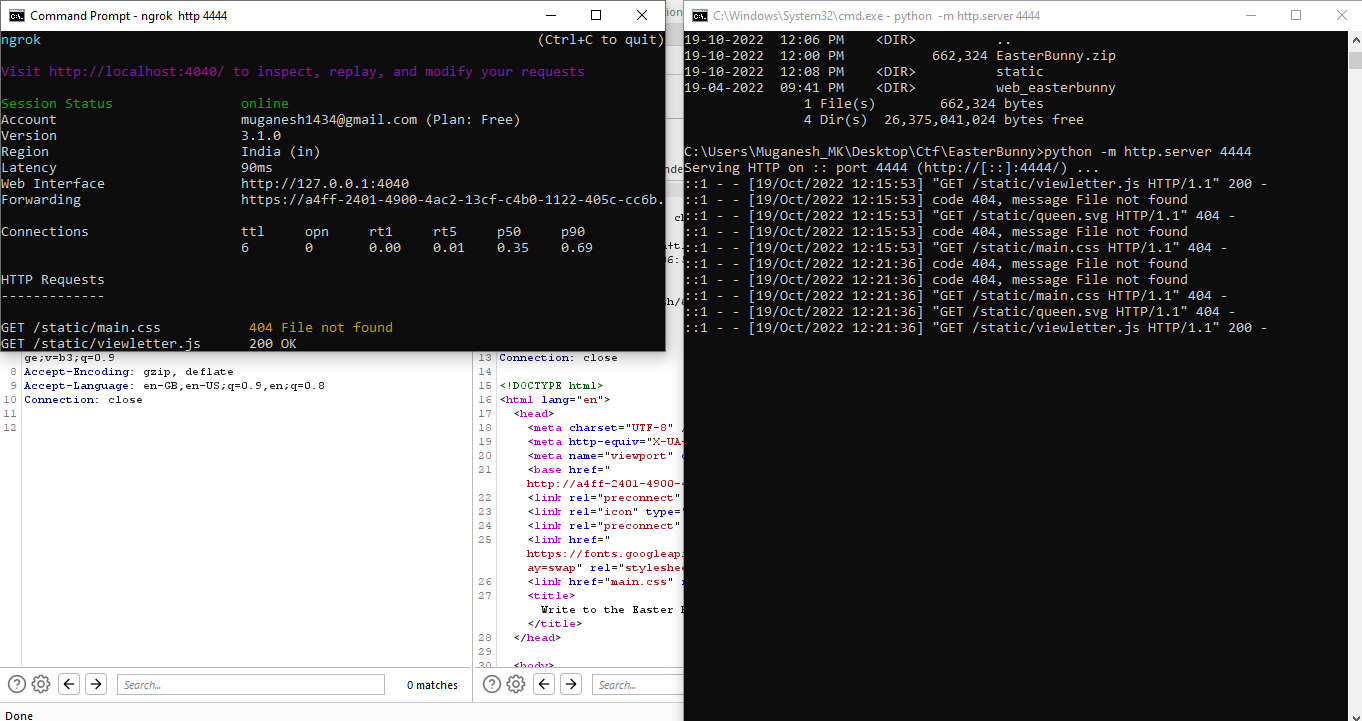The image size is (1362, 721).
Task: Click the Web Interface URL http://127.0.0.1:4040
Action: 325,184
